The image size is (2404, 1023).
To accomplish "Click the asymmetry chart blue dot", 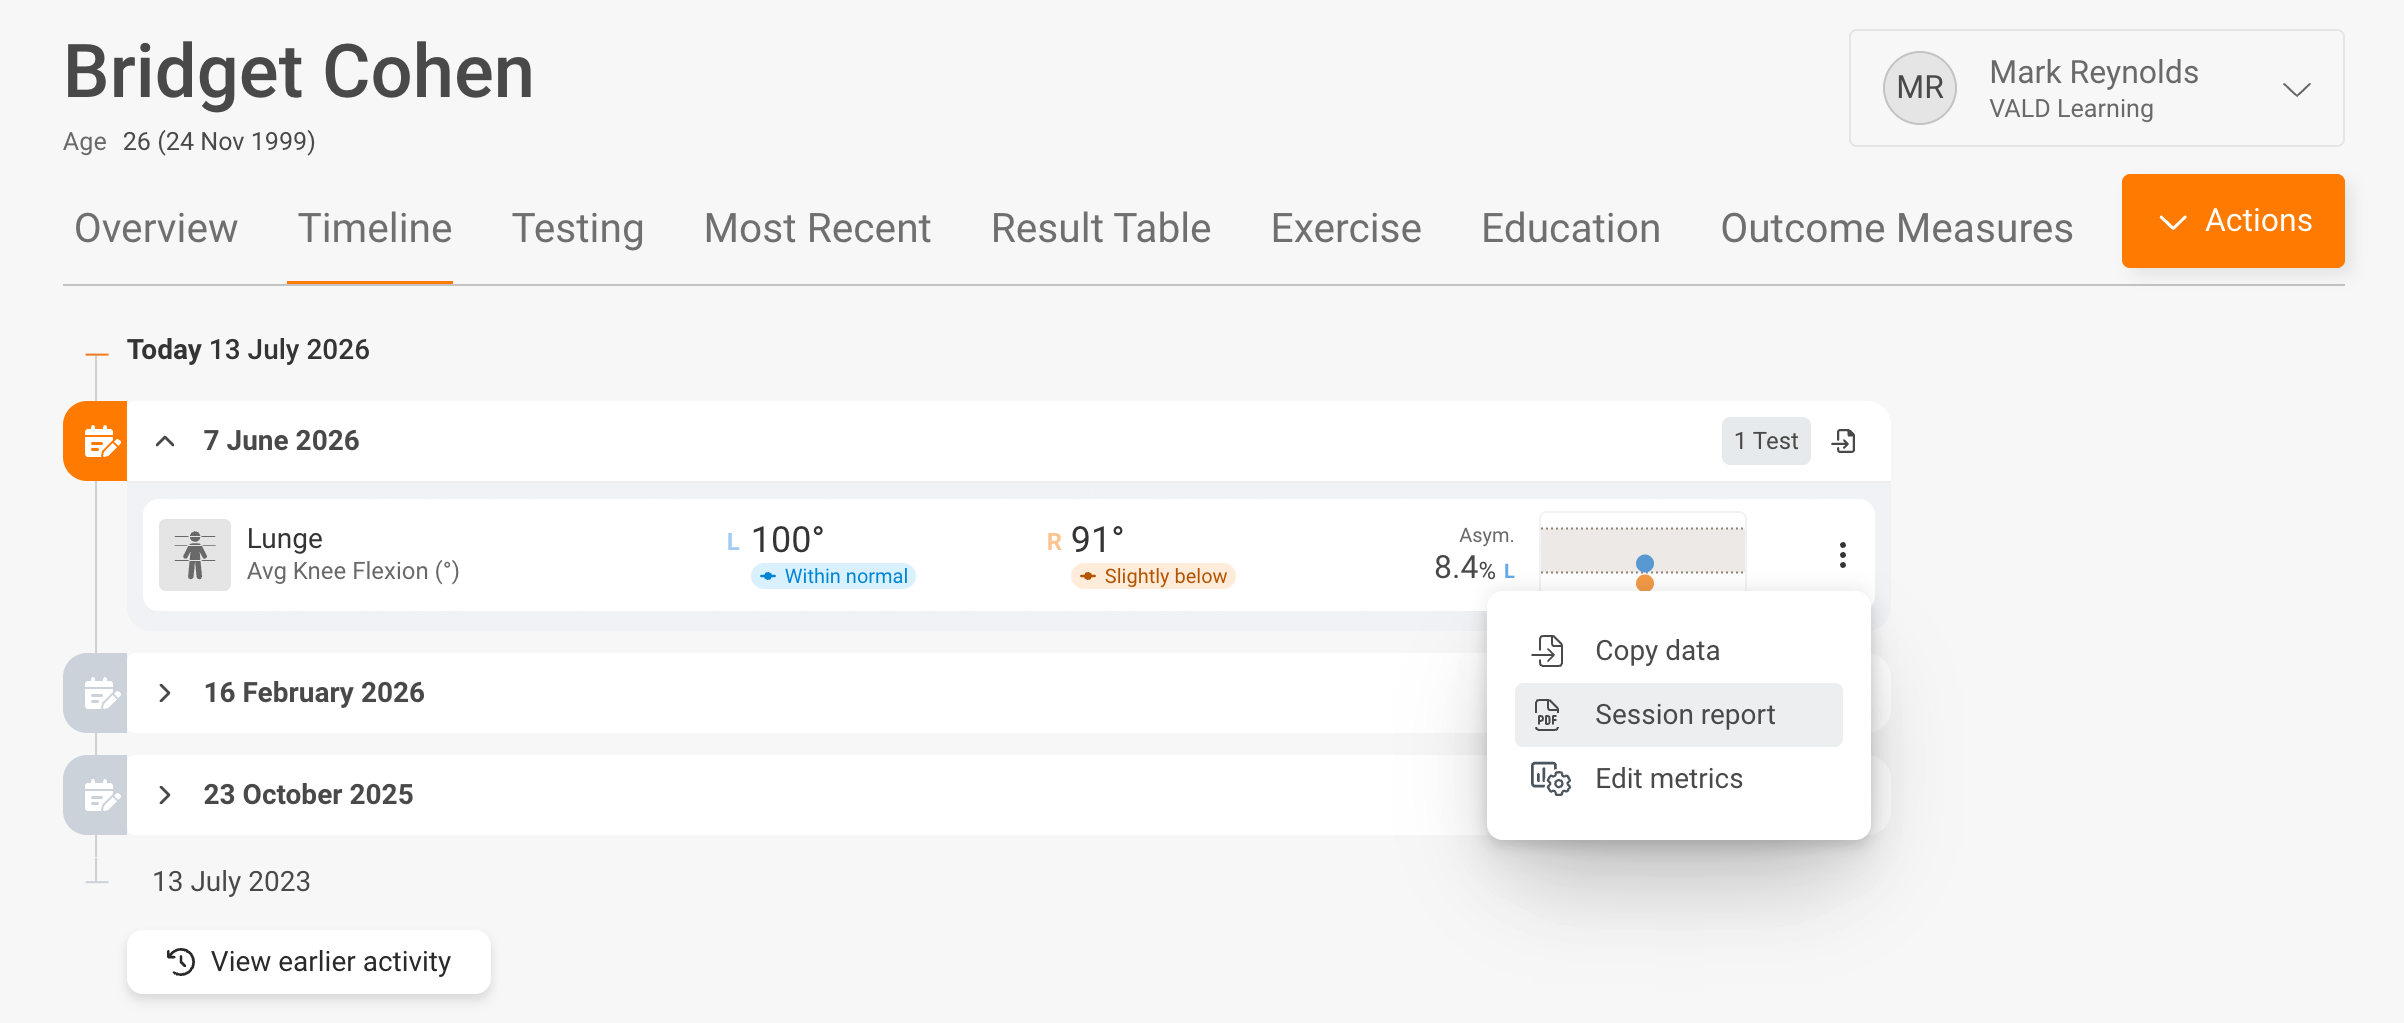I will 1645,563.
